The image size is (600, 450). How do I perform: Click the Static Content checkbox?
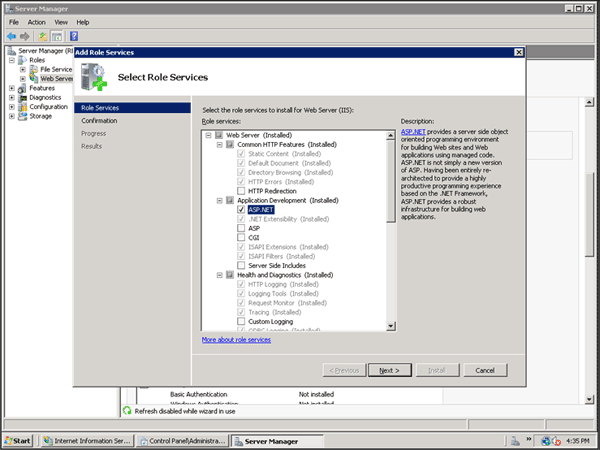[x=241, y=154]
